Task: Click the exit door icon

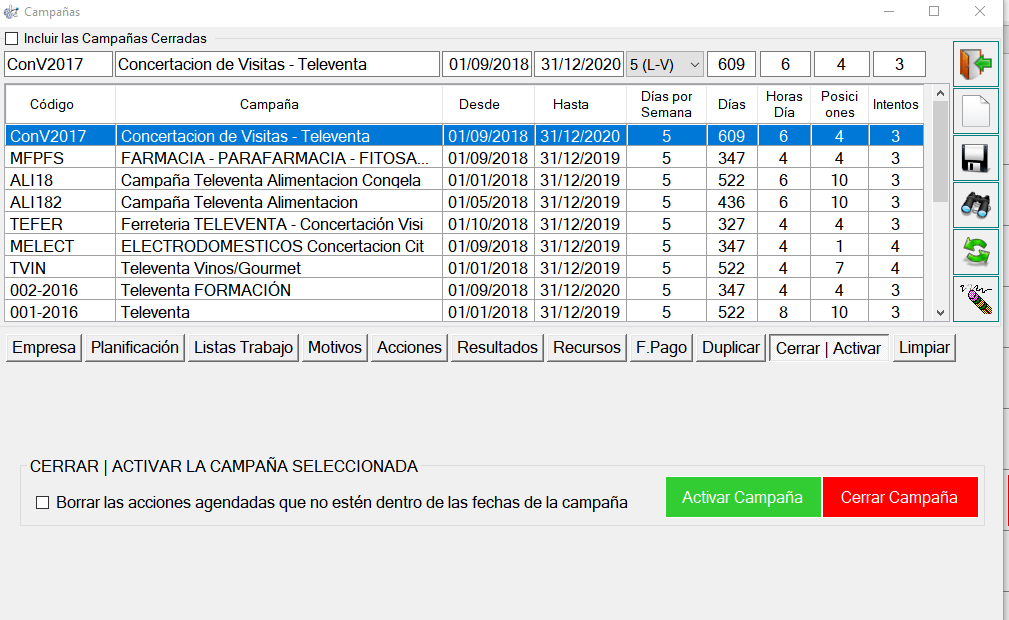Action: (x=976, y=64)
